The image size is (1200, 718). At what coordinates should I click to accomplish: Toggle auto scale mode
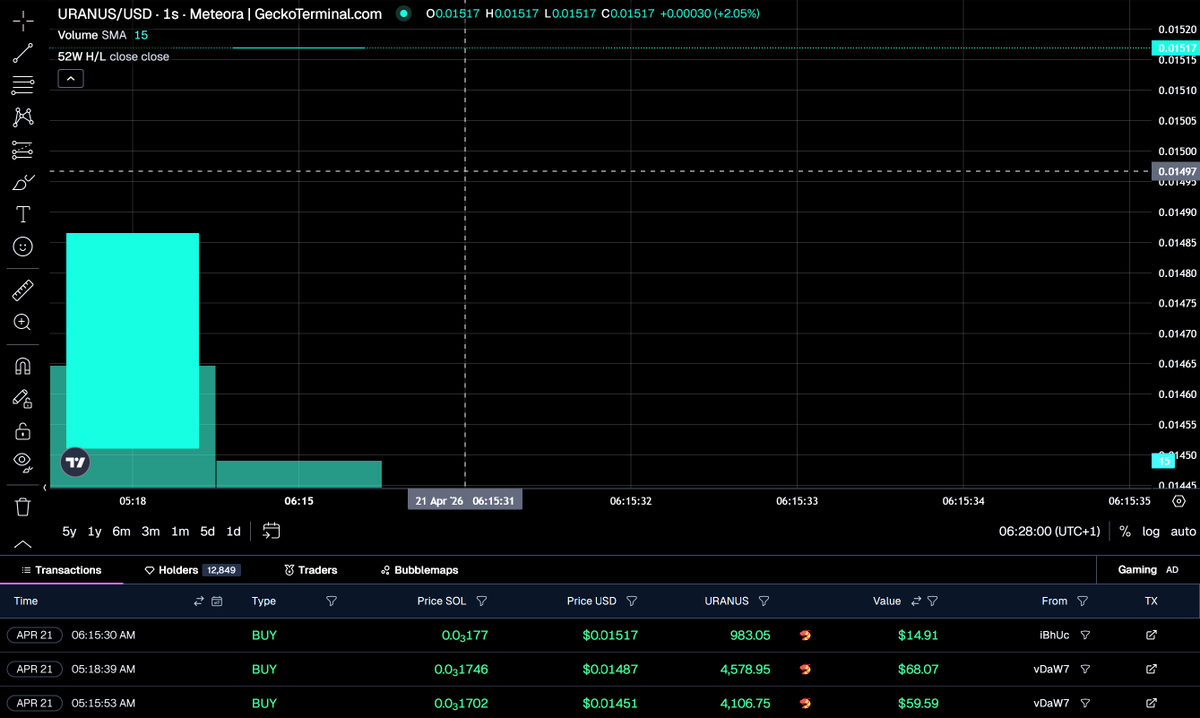tap(1183, 531)
